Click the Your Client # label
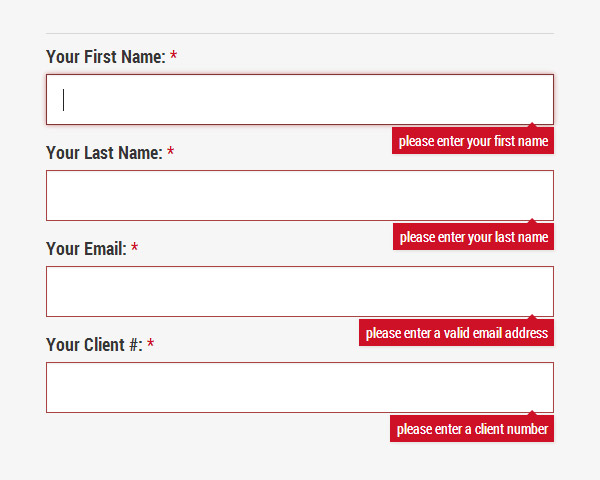Screen dimensions: 600x480 (95, 344)
